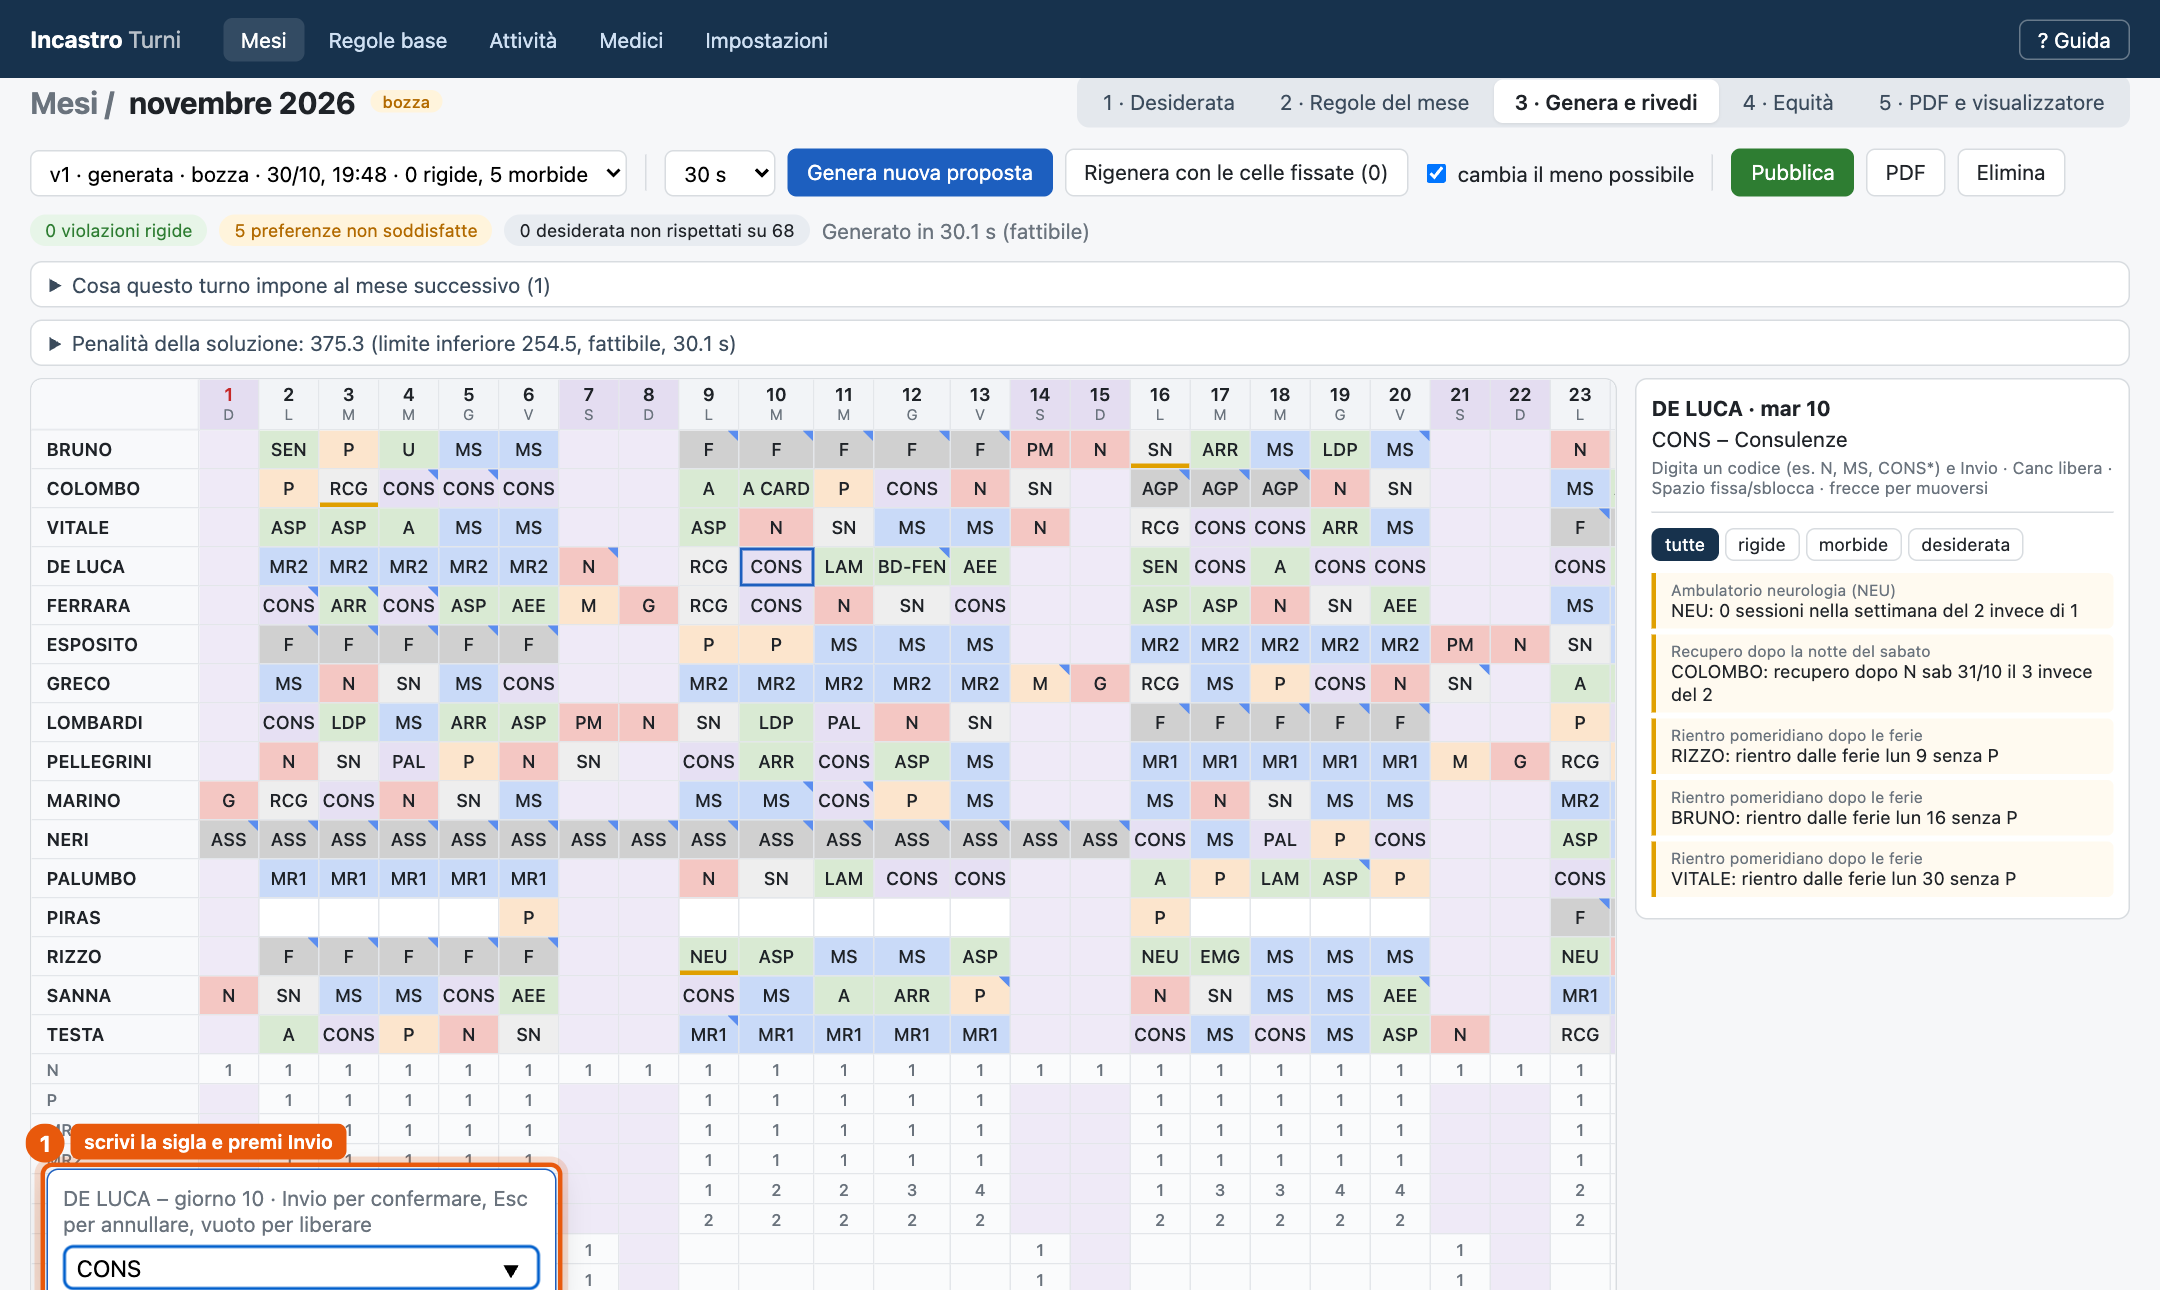Open the CONS code combo box
Screen dimensions: 2160x1290
(300, 1268)
